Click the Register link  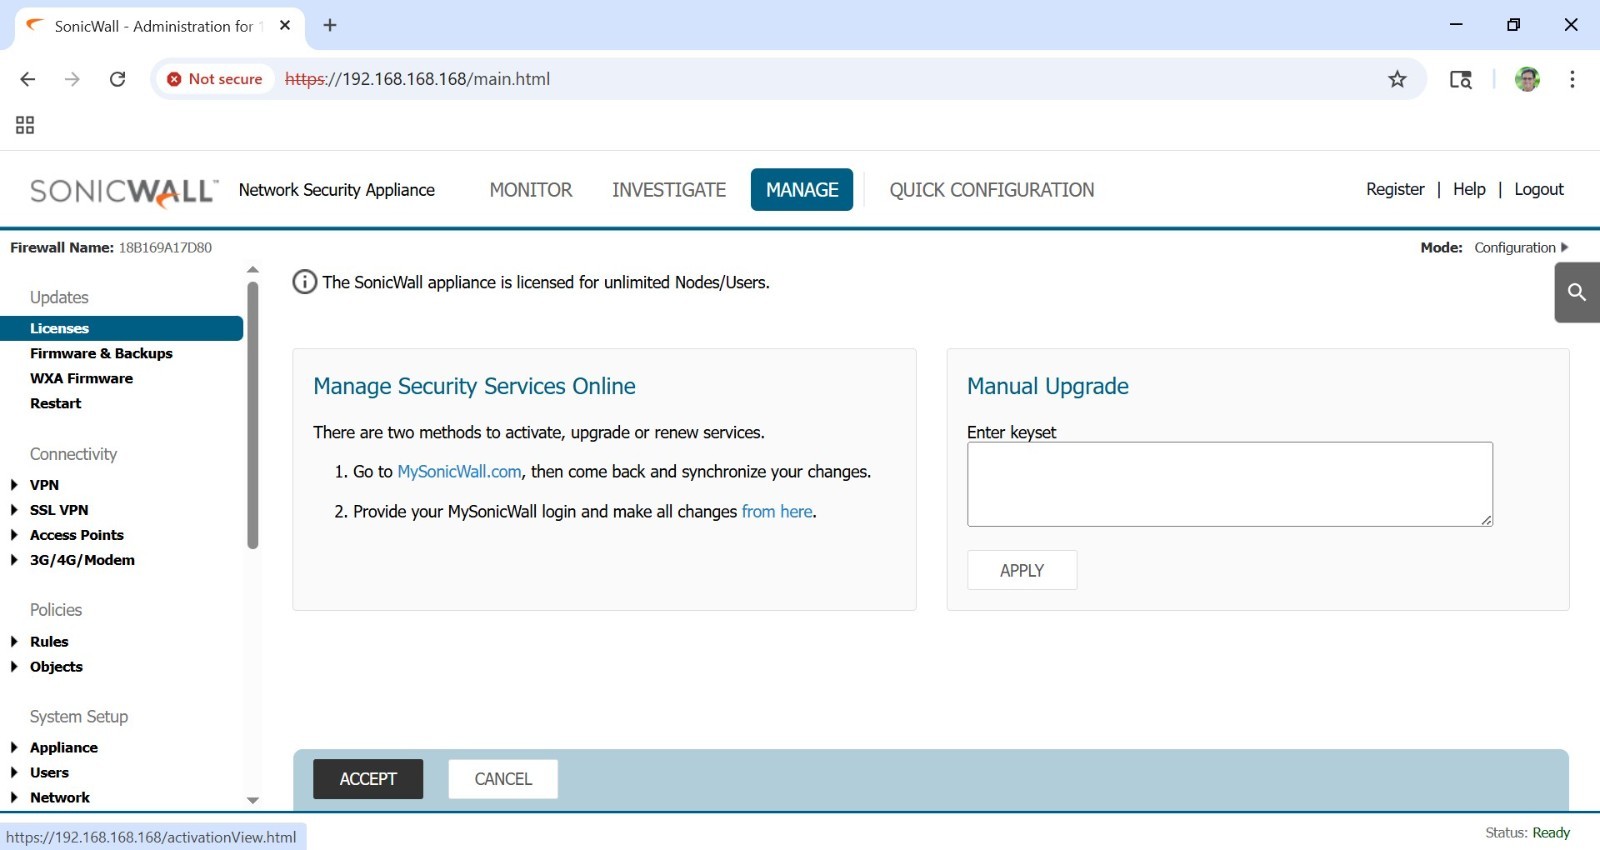(1395, 189)
